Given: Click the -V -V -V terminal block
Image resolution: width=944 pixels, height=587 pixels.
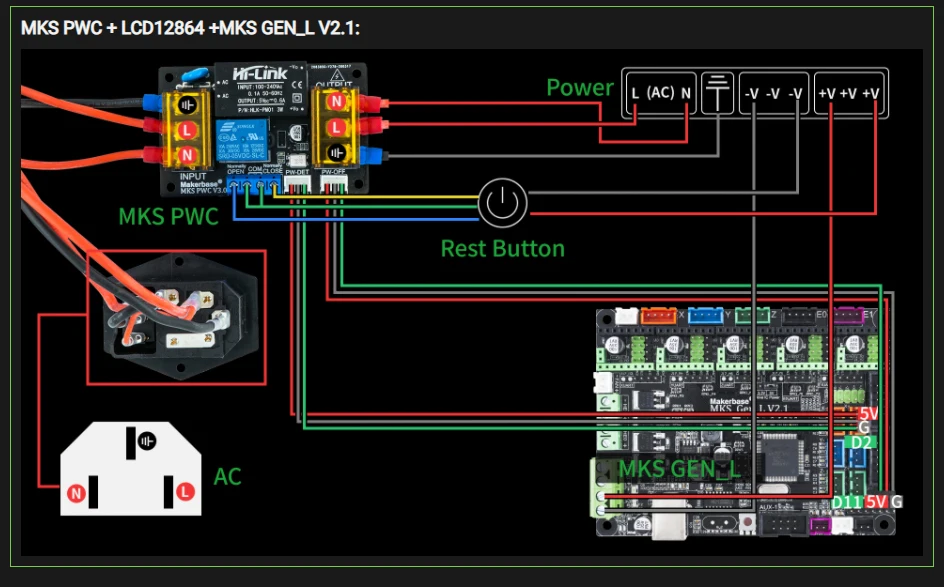Looking at the screenshot, I should tap(773, 93).
